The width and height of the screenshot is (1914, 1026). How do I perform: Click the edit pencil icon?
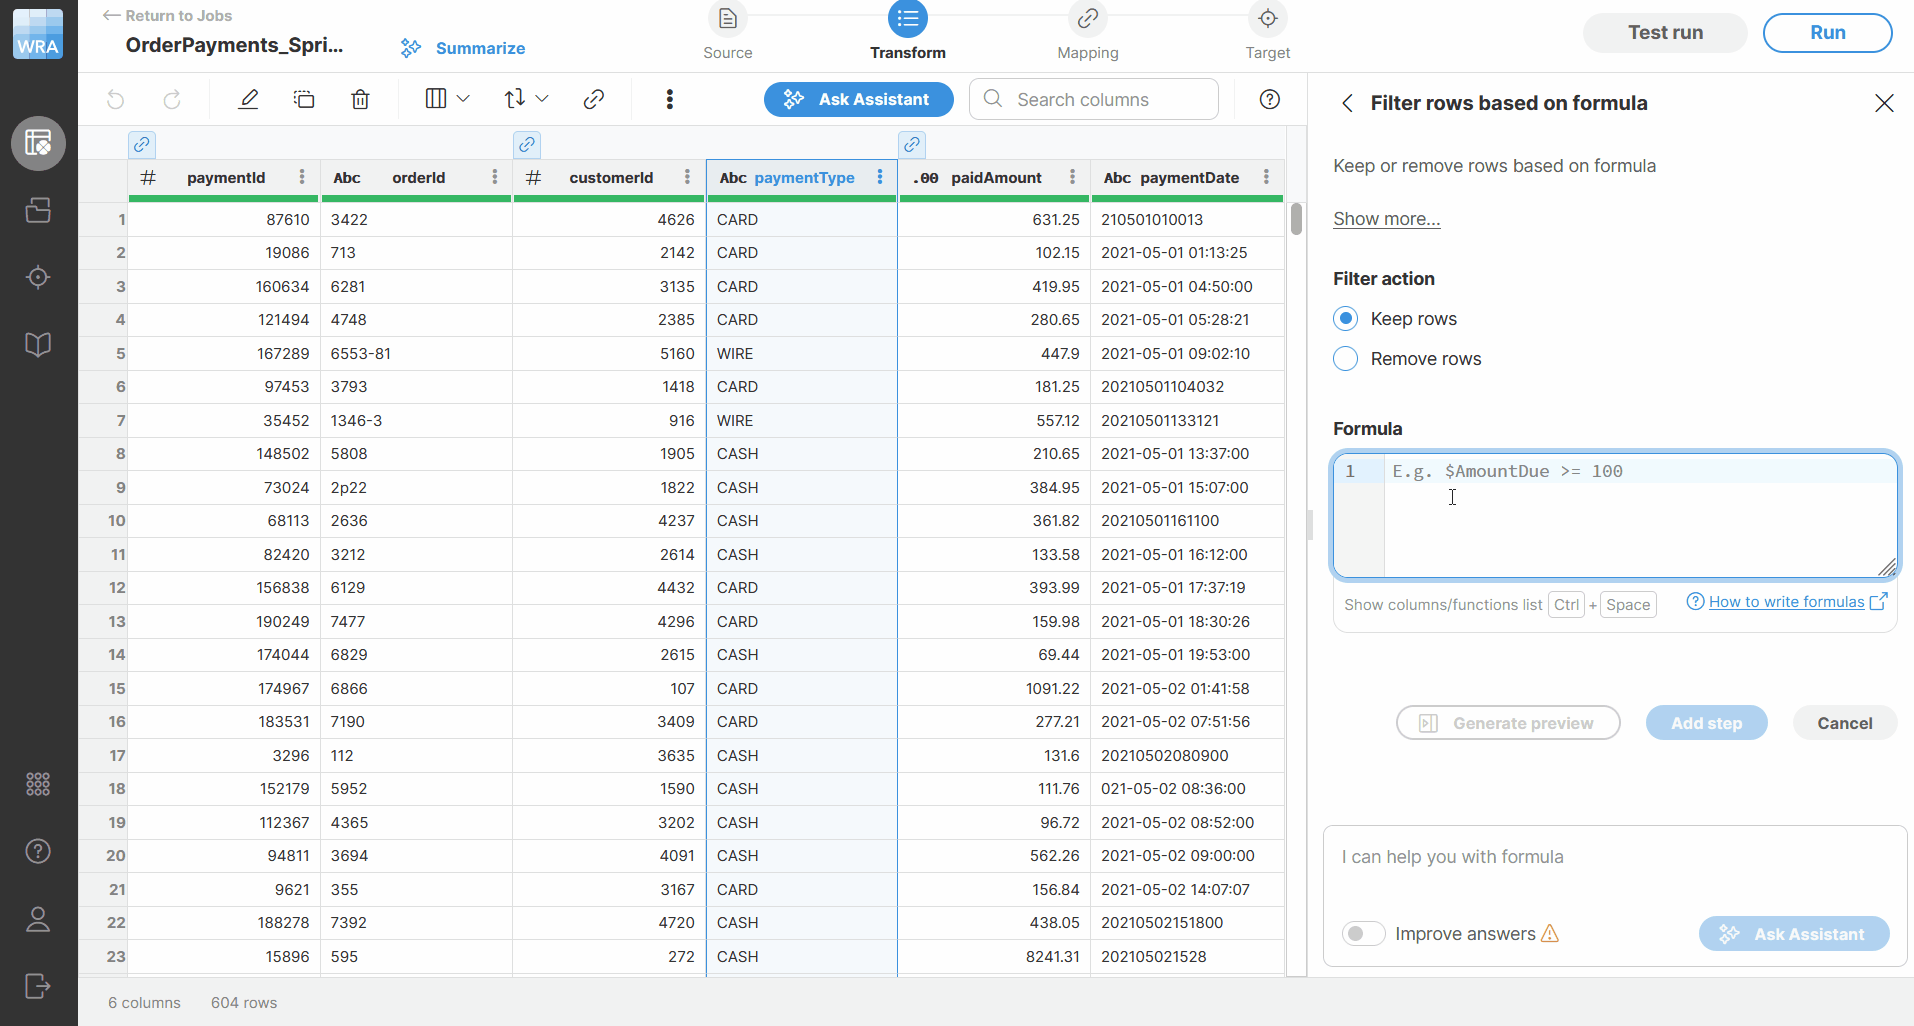point(249,99)
